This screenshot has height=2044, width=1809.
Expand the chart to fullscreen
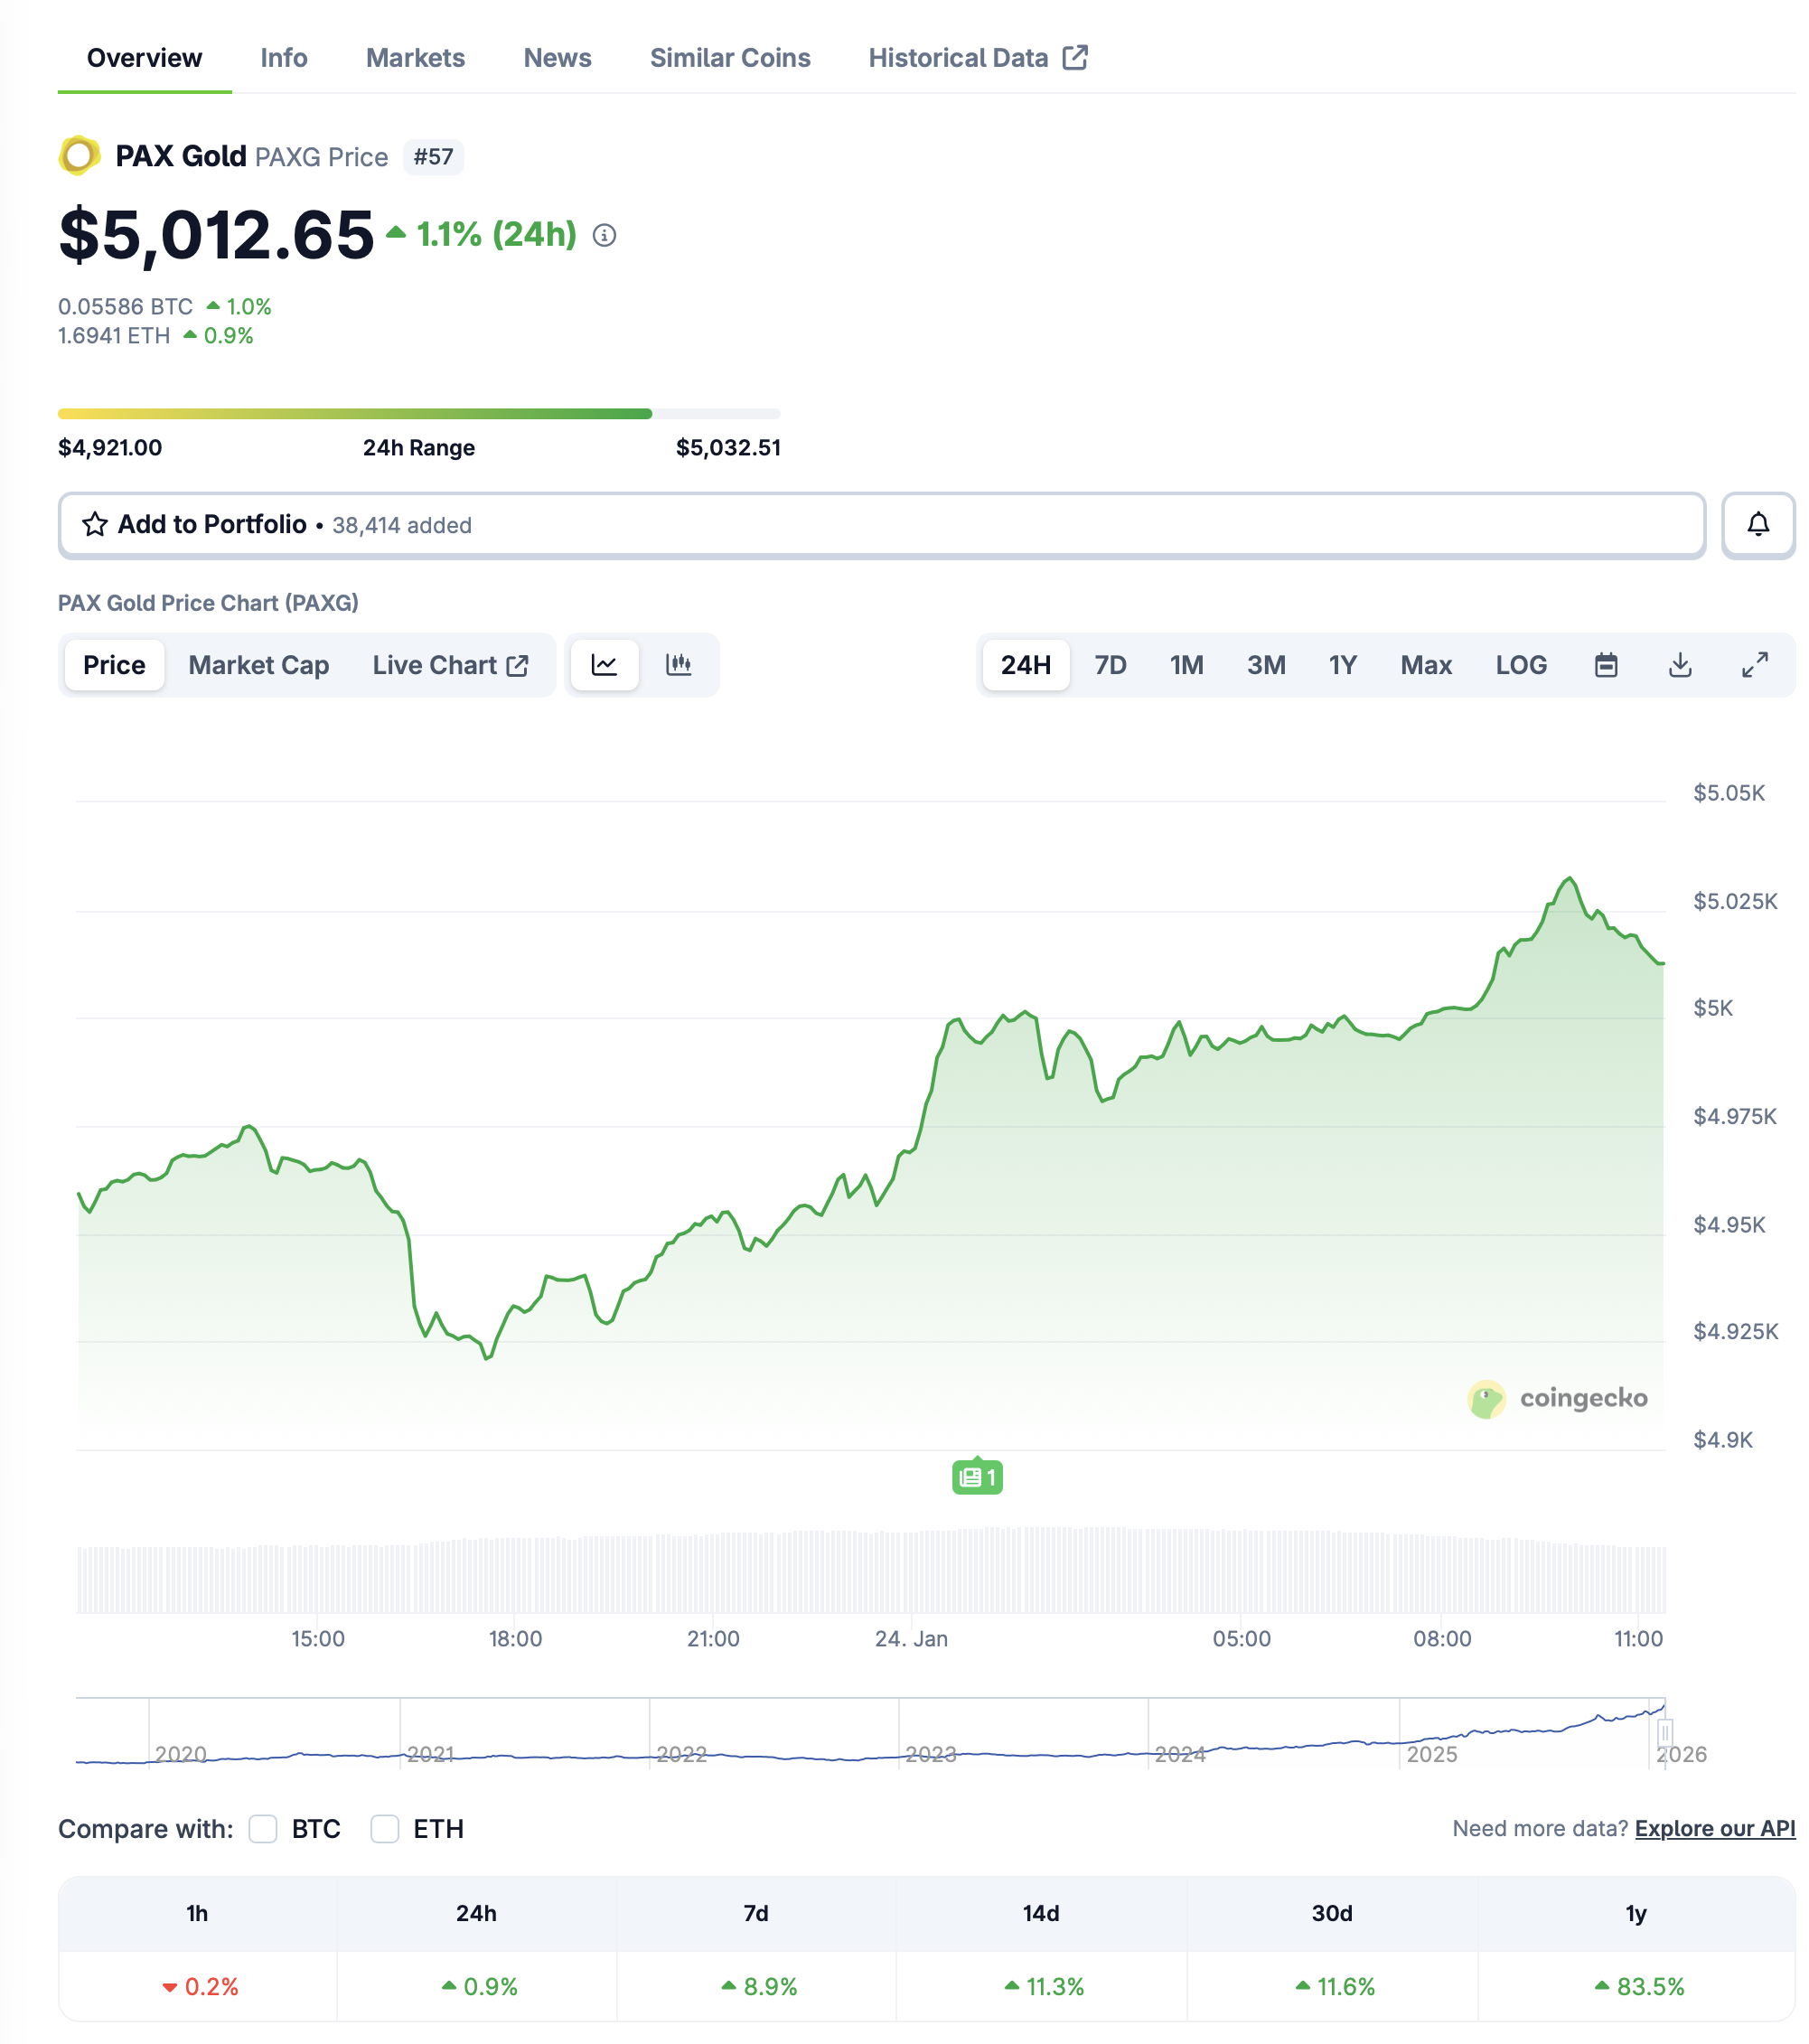point(1754,665)
